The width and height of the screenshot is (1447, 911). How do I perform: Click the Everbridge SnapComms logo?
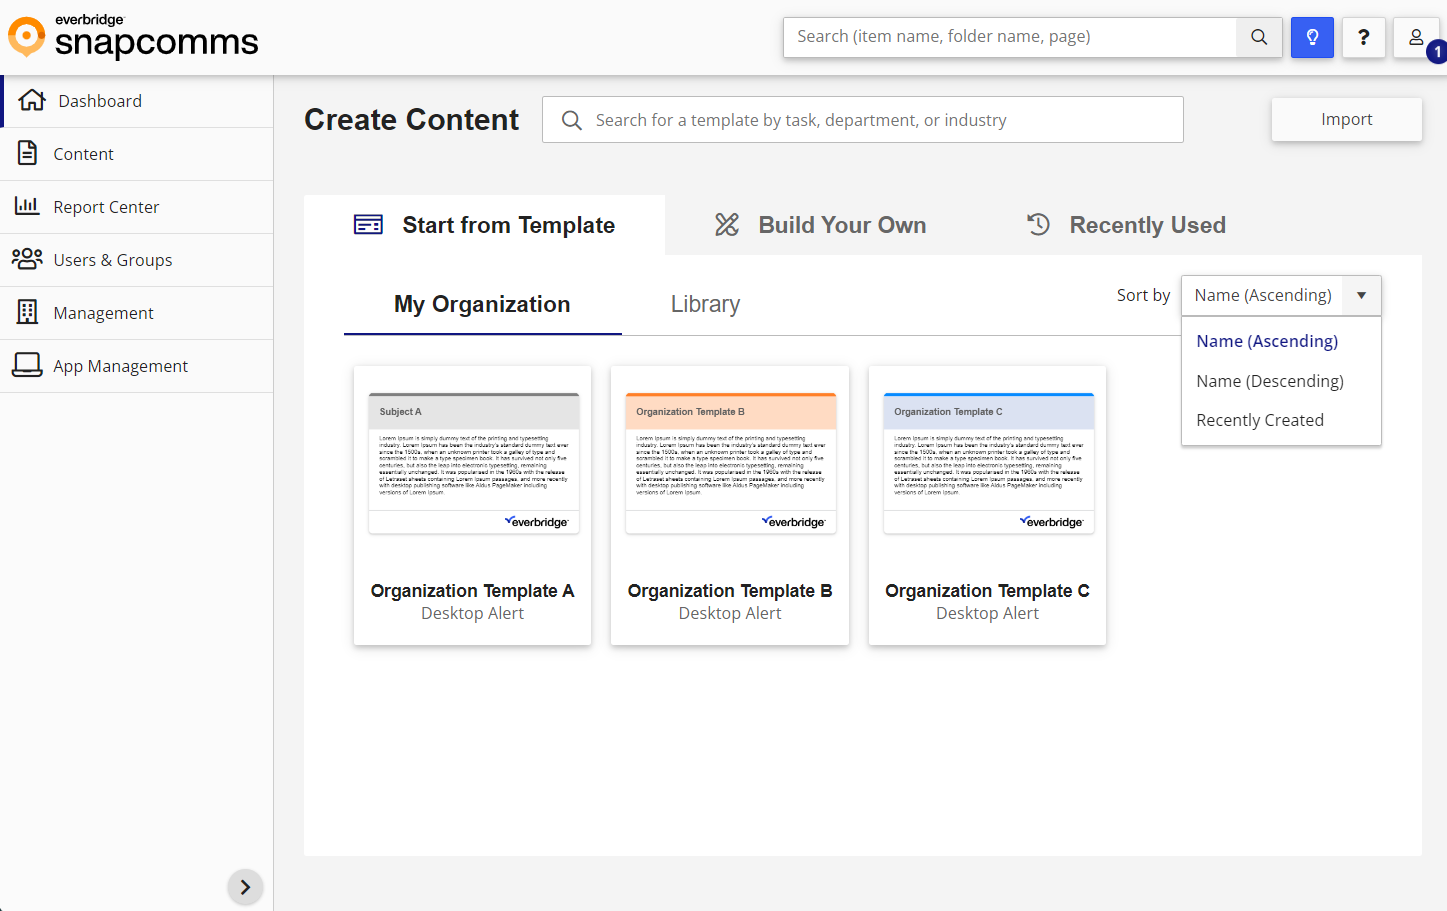coord(133,36)
